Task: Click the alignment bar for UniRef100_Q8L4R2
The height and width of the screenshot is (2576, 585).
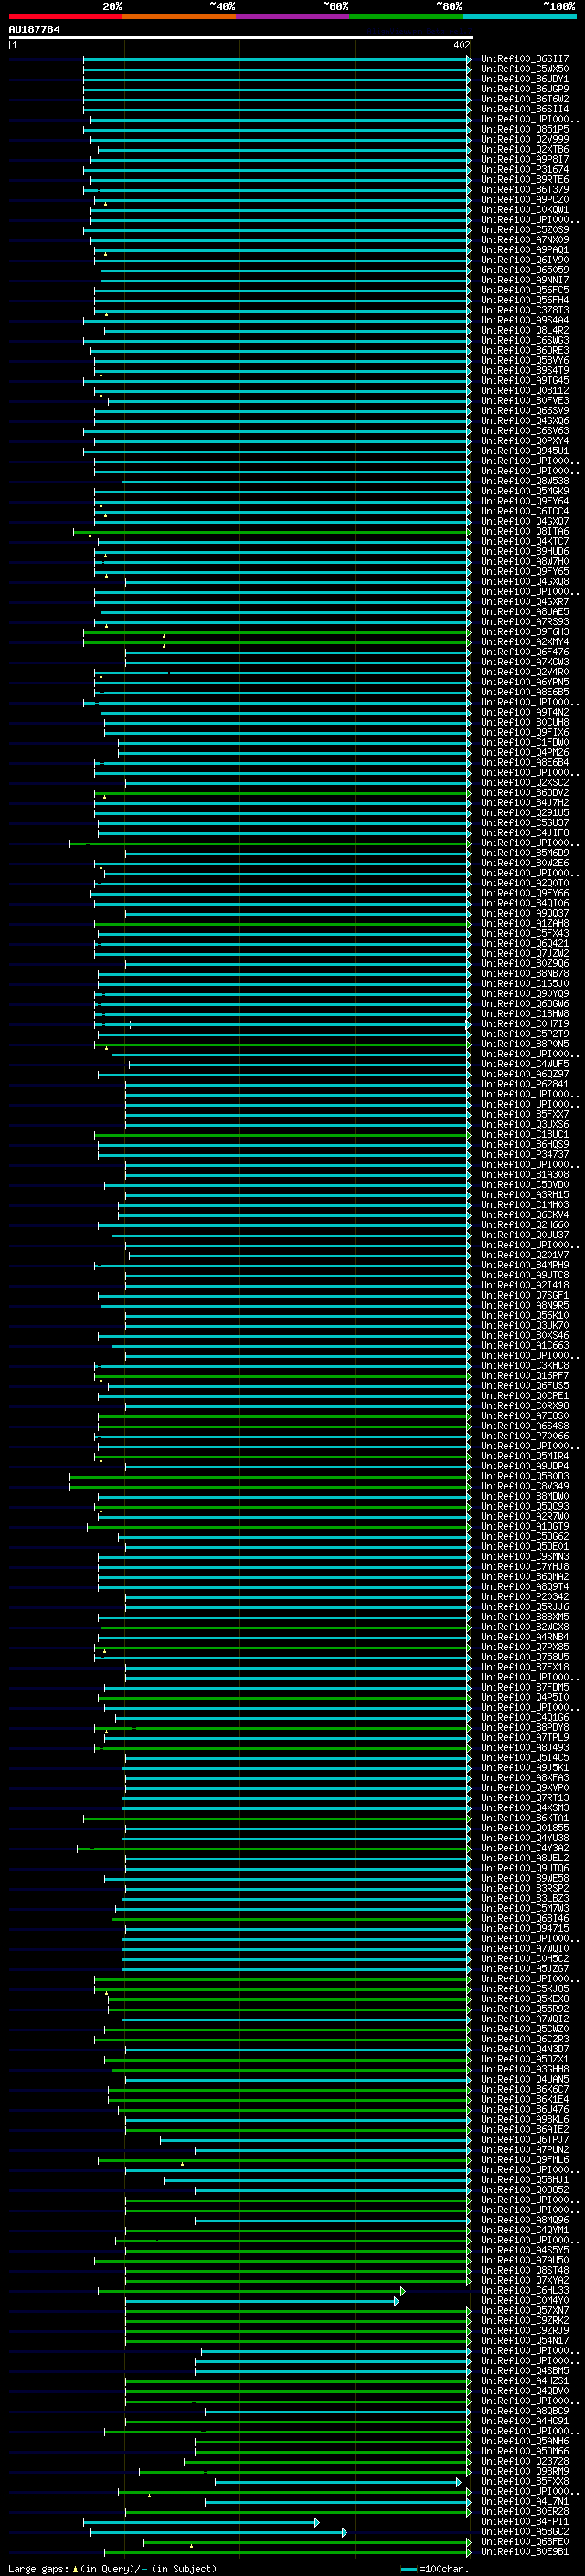Action: click(x=287, y=330)
